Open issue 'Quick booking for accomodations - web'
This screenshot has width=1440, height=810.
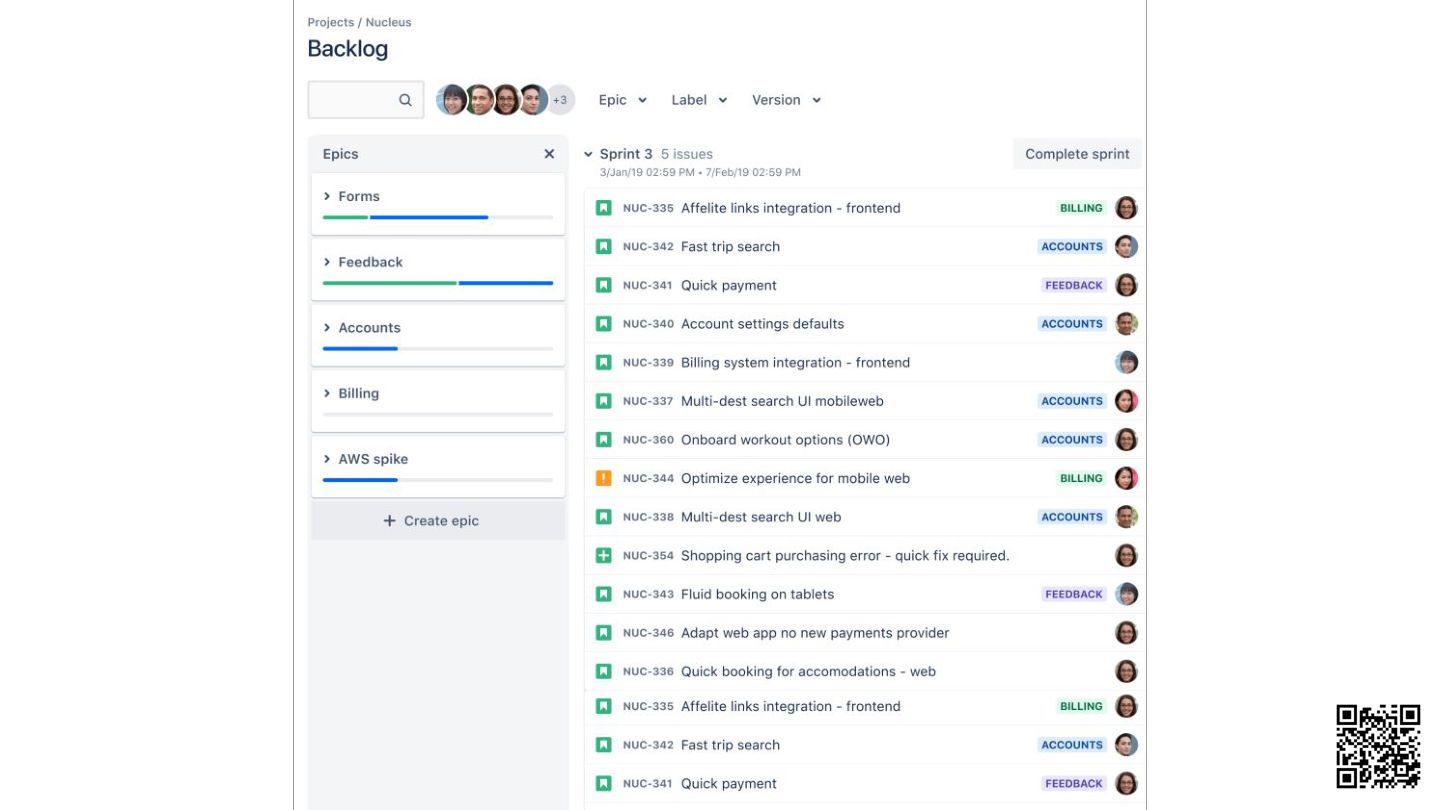pos(808,671)
